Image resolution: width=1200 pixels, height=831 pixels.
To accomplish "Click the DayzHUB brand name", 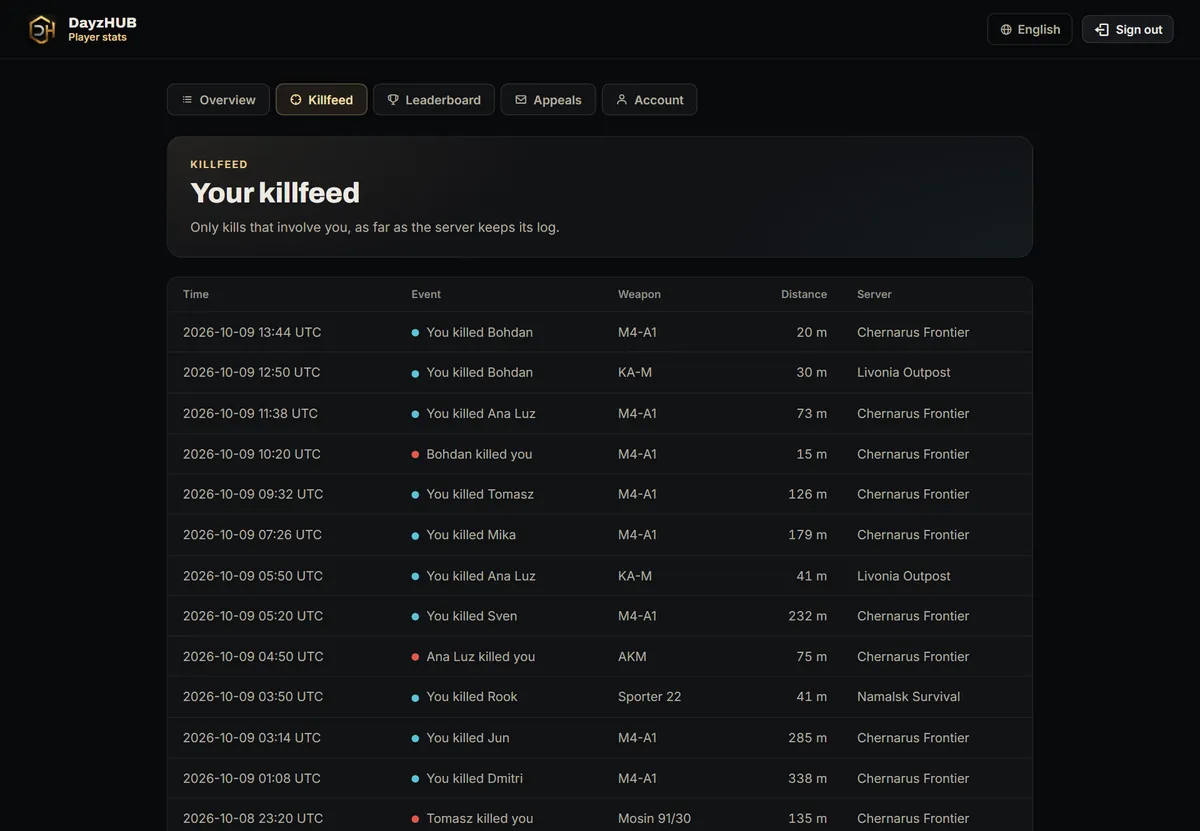I will coord(102,22).
